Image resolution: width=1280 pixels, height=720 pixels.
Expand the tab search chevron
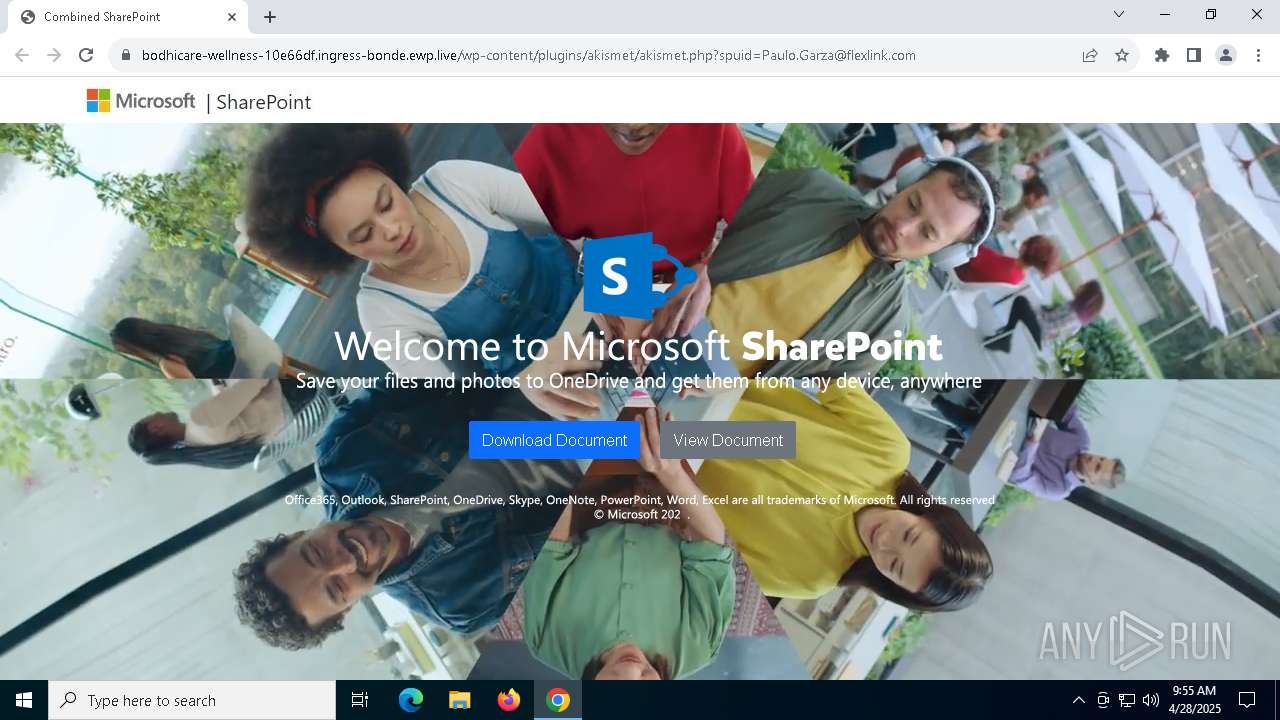point(1119,14)
